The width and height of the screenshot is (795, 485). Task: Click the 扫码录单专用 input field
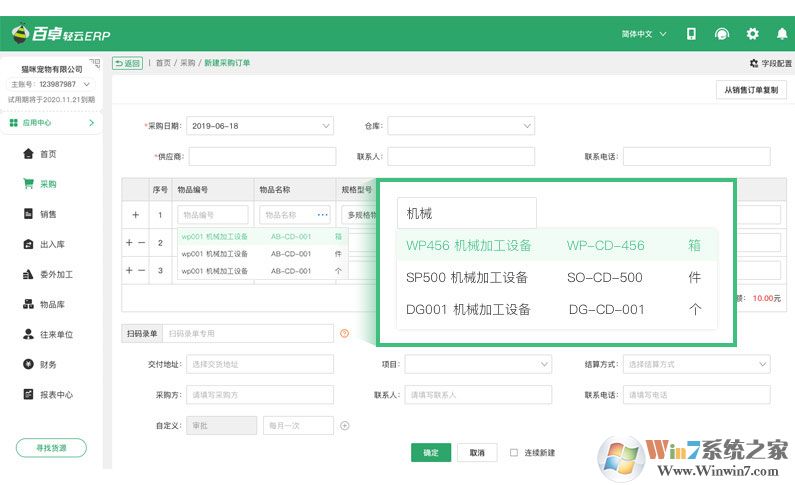coord(247,333)
